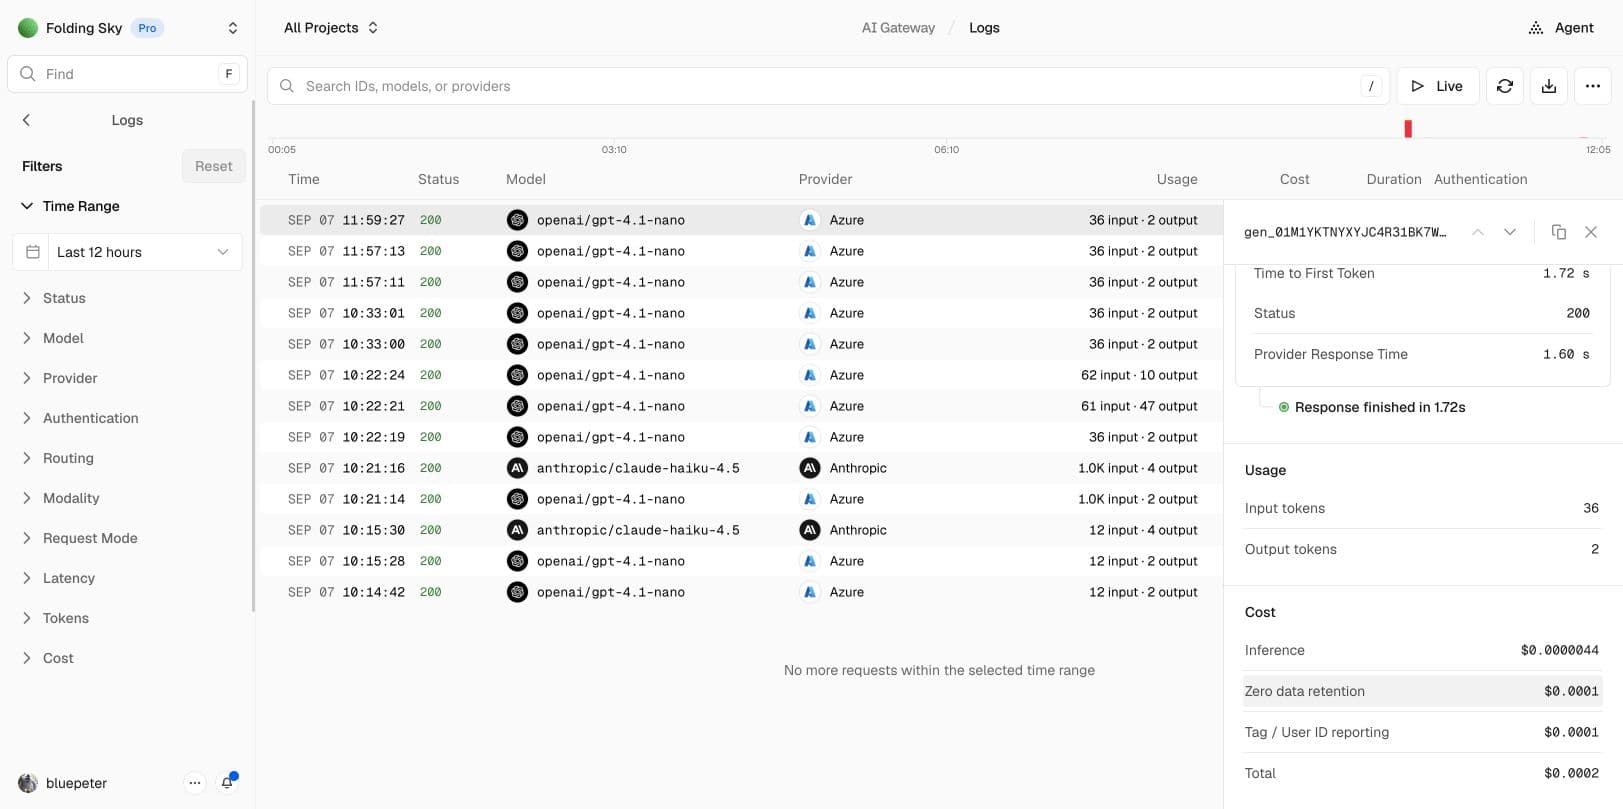Expand the Provider filter
The height and width of the screenshot is (809, 1623).
pos(60,378)
